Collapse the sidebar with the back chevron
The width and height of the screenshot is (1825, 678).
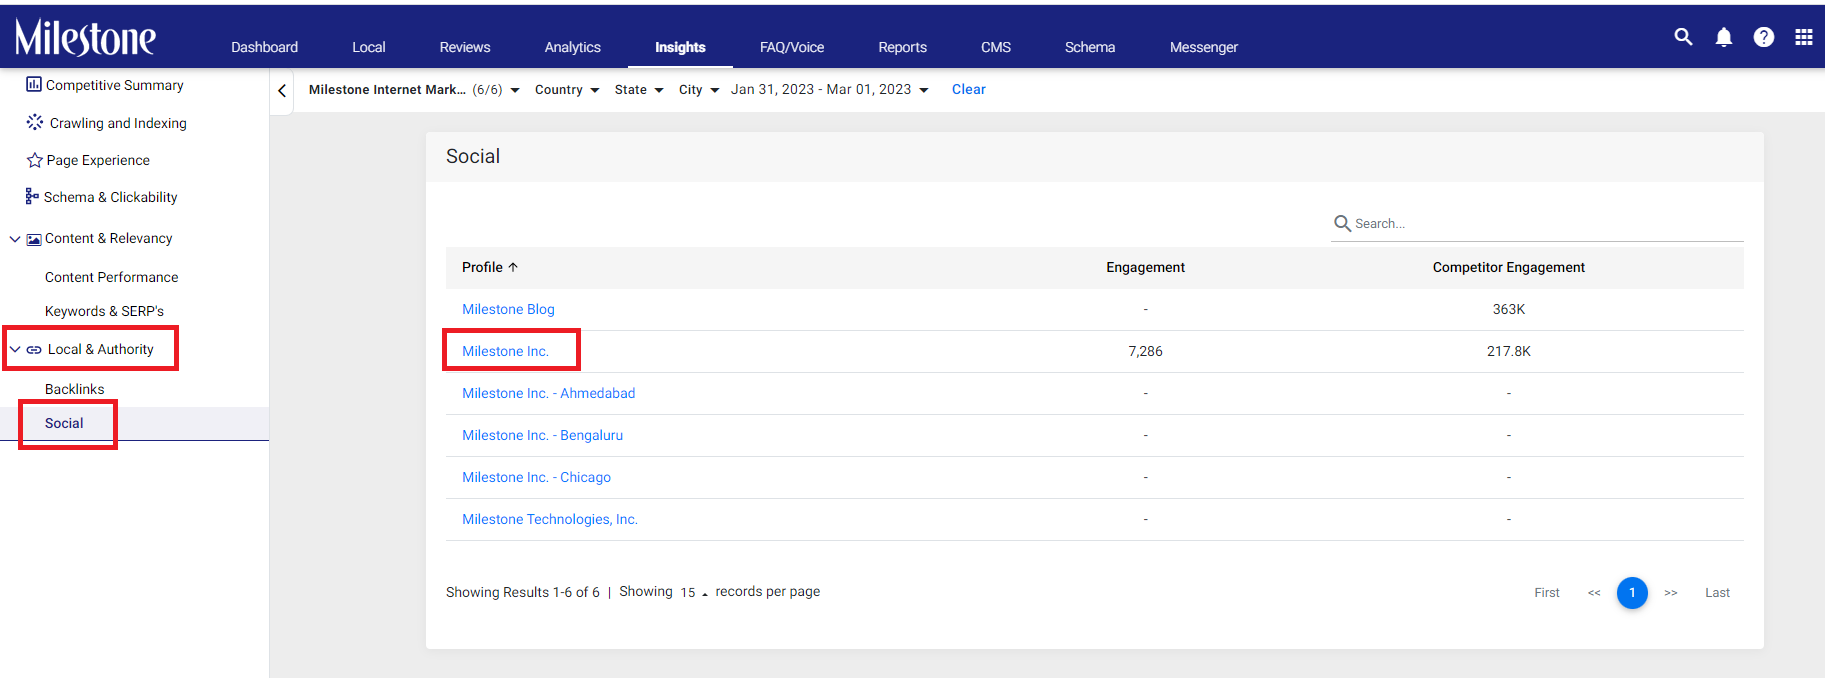point(282,91)
